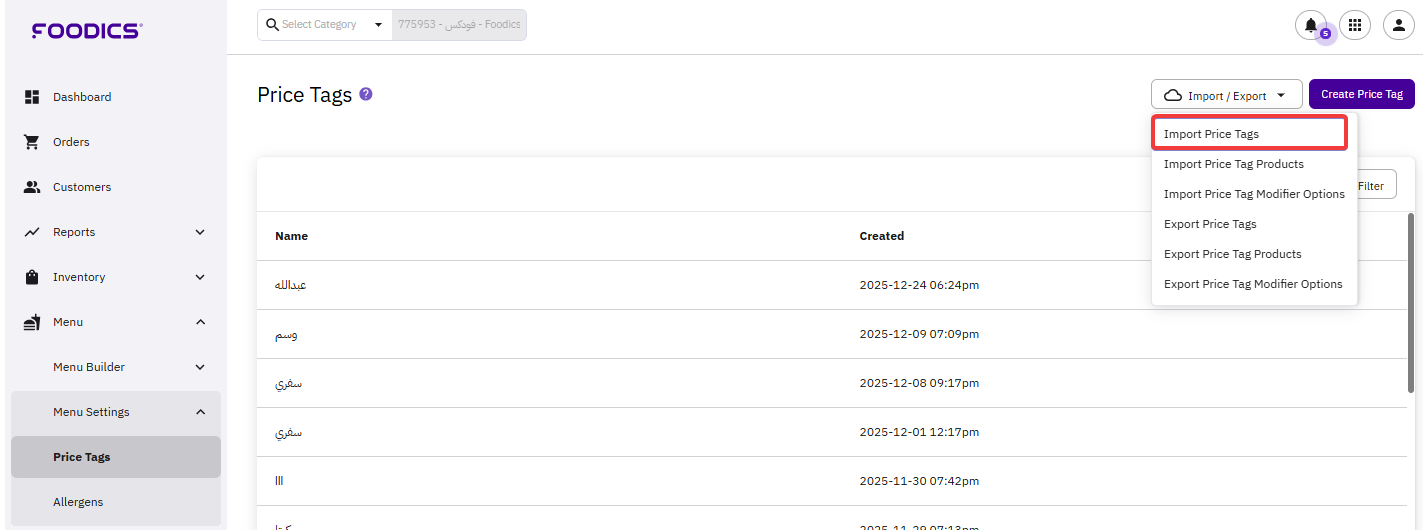The width and height of the screenshot is (1423, 530).
Task: Click the notifications bell icon
Action: 1310,25
